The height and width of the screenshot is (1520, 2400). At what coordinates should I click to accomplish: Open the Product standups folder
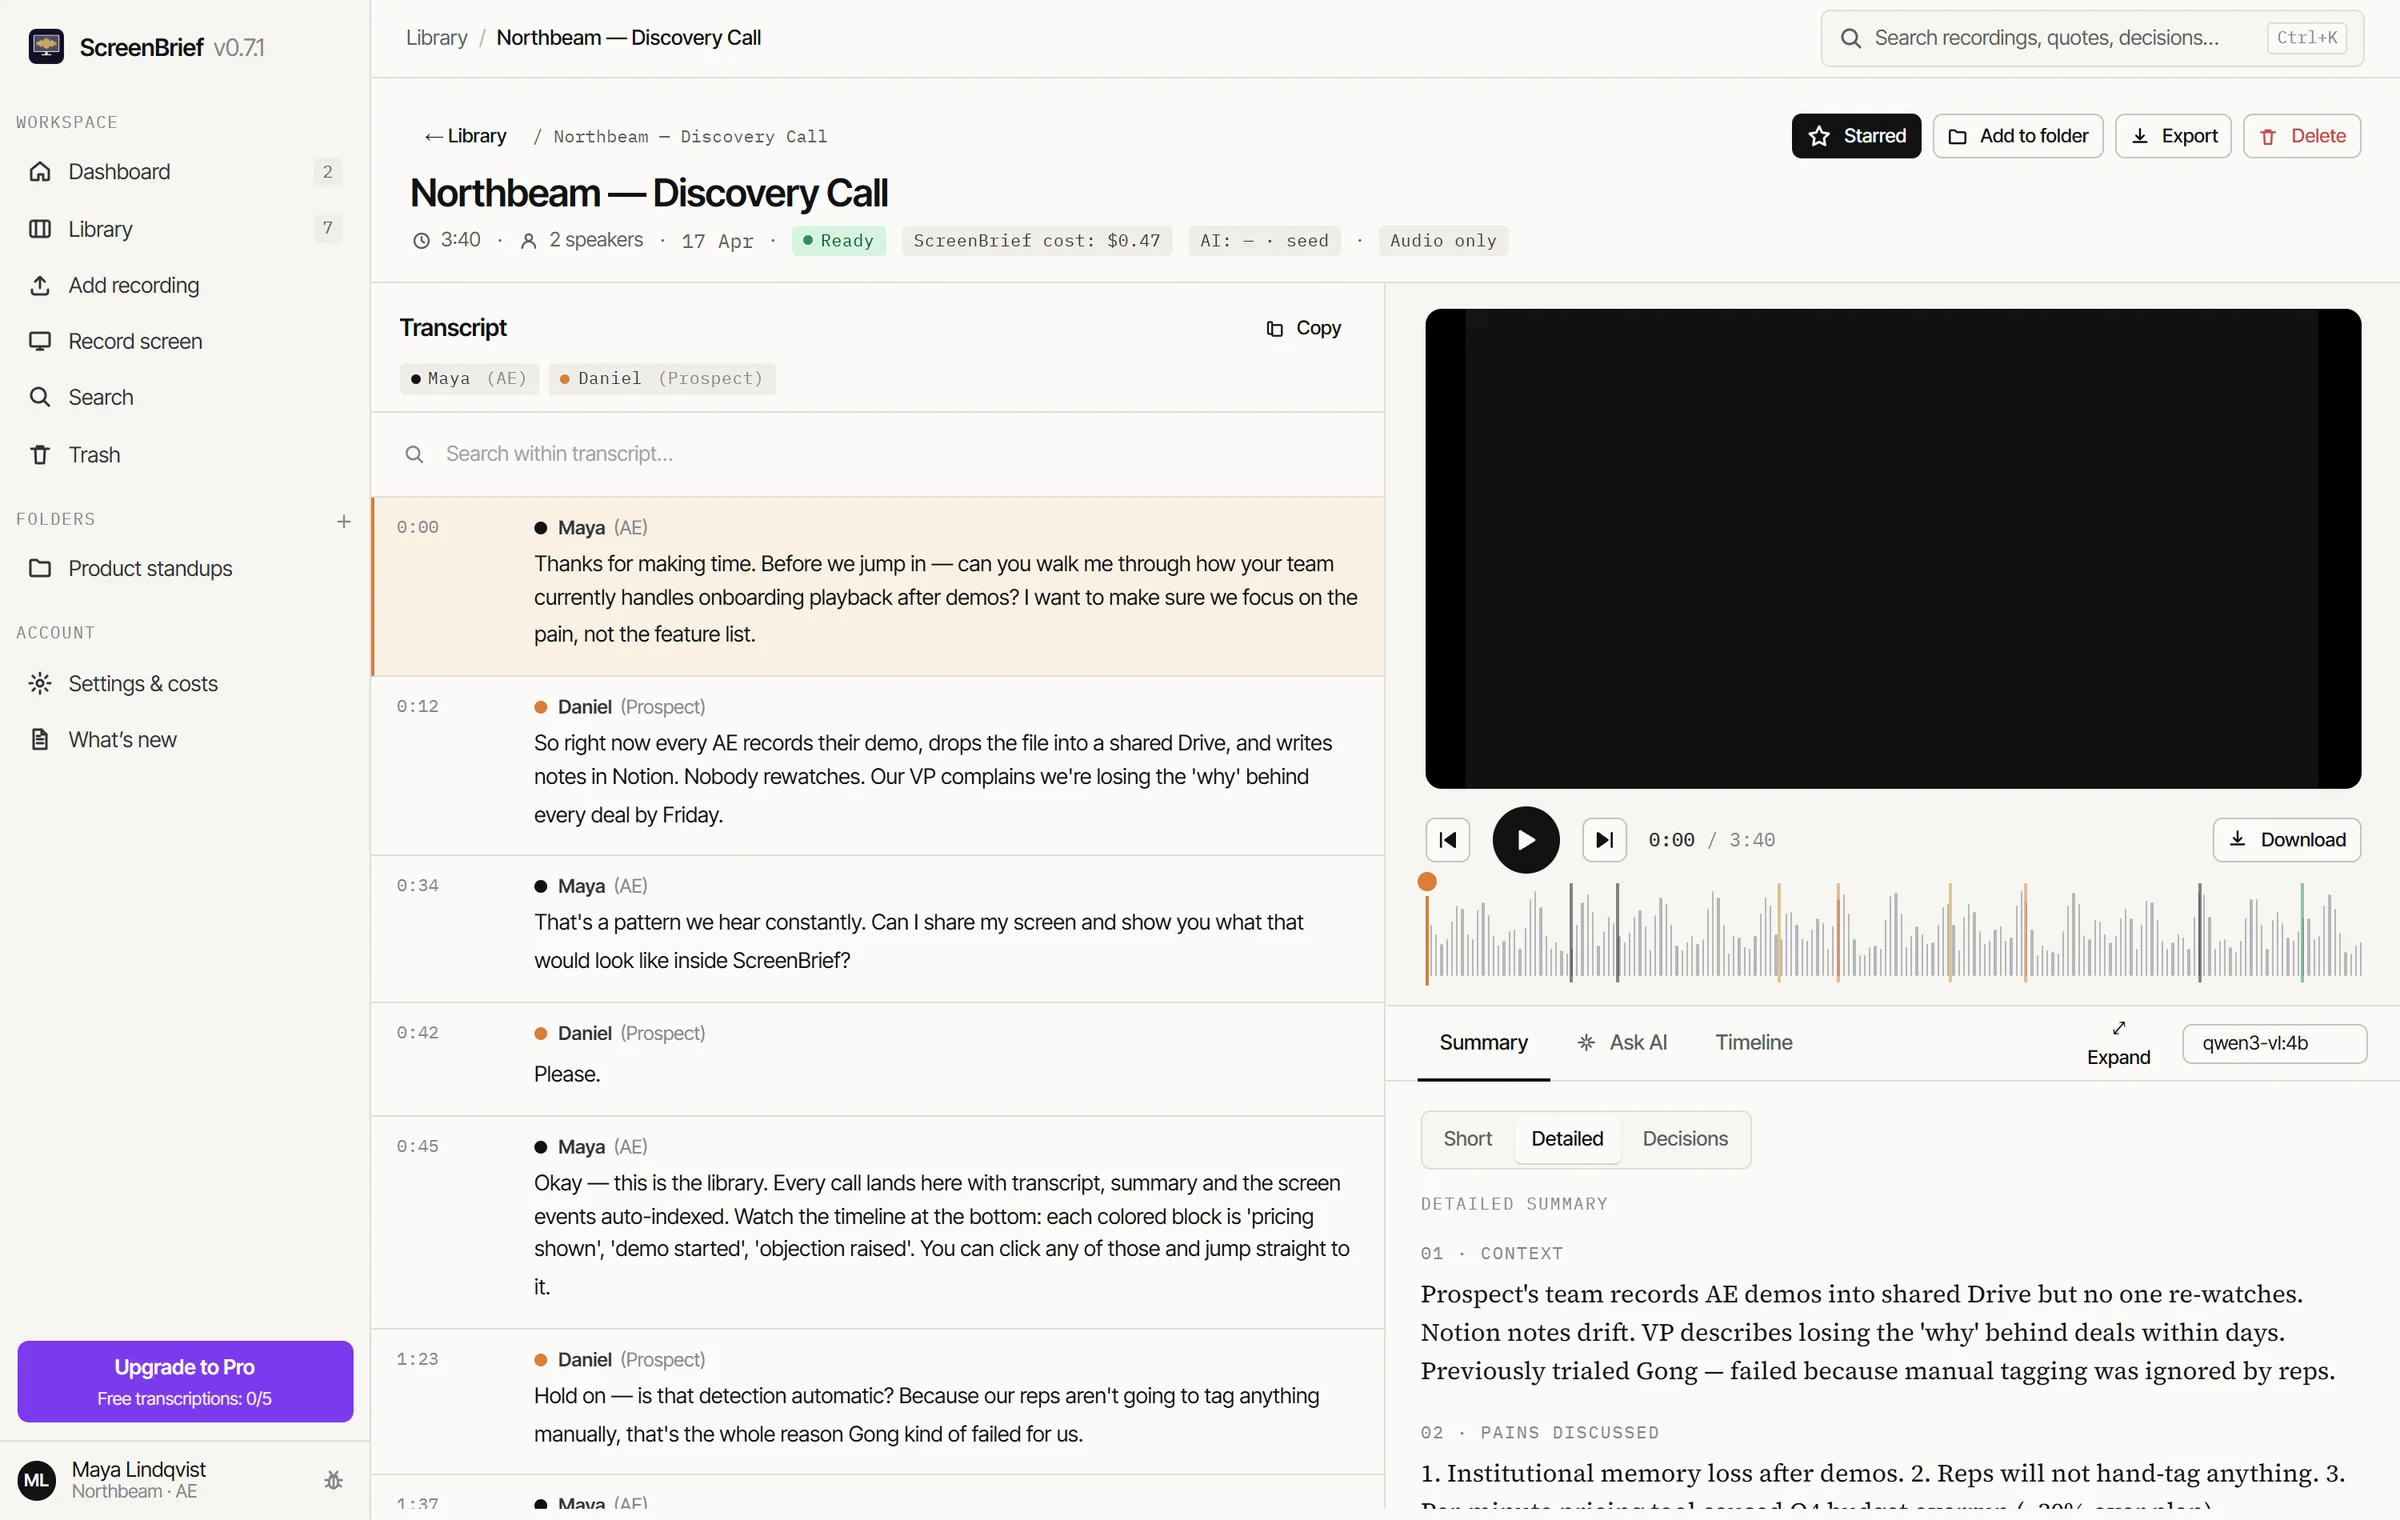tap(185, 568)
